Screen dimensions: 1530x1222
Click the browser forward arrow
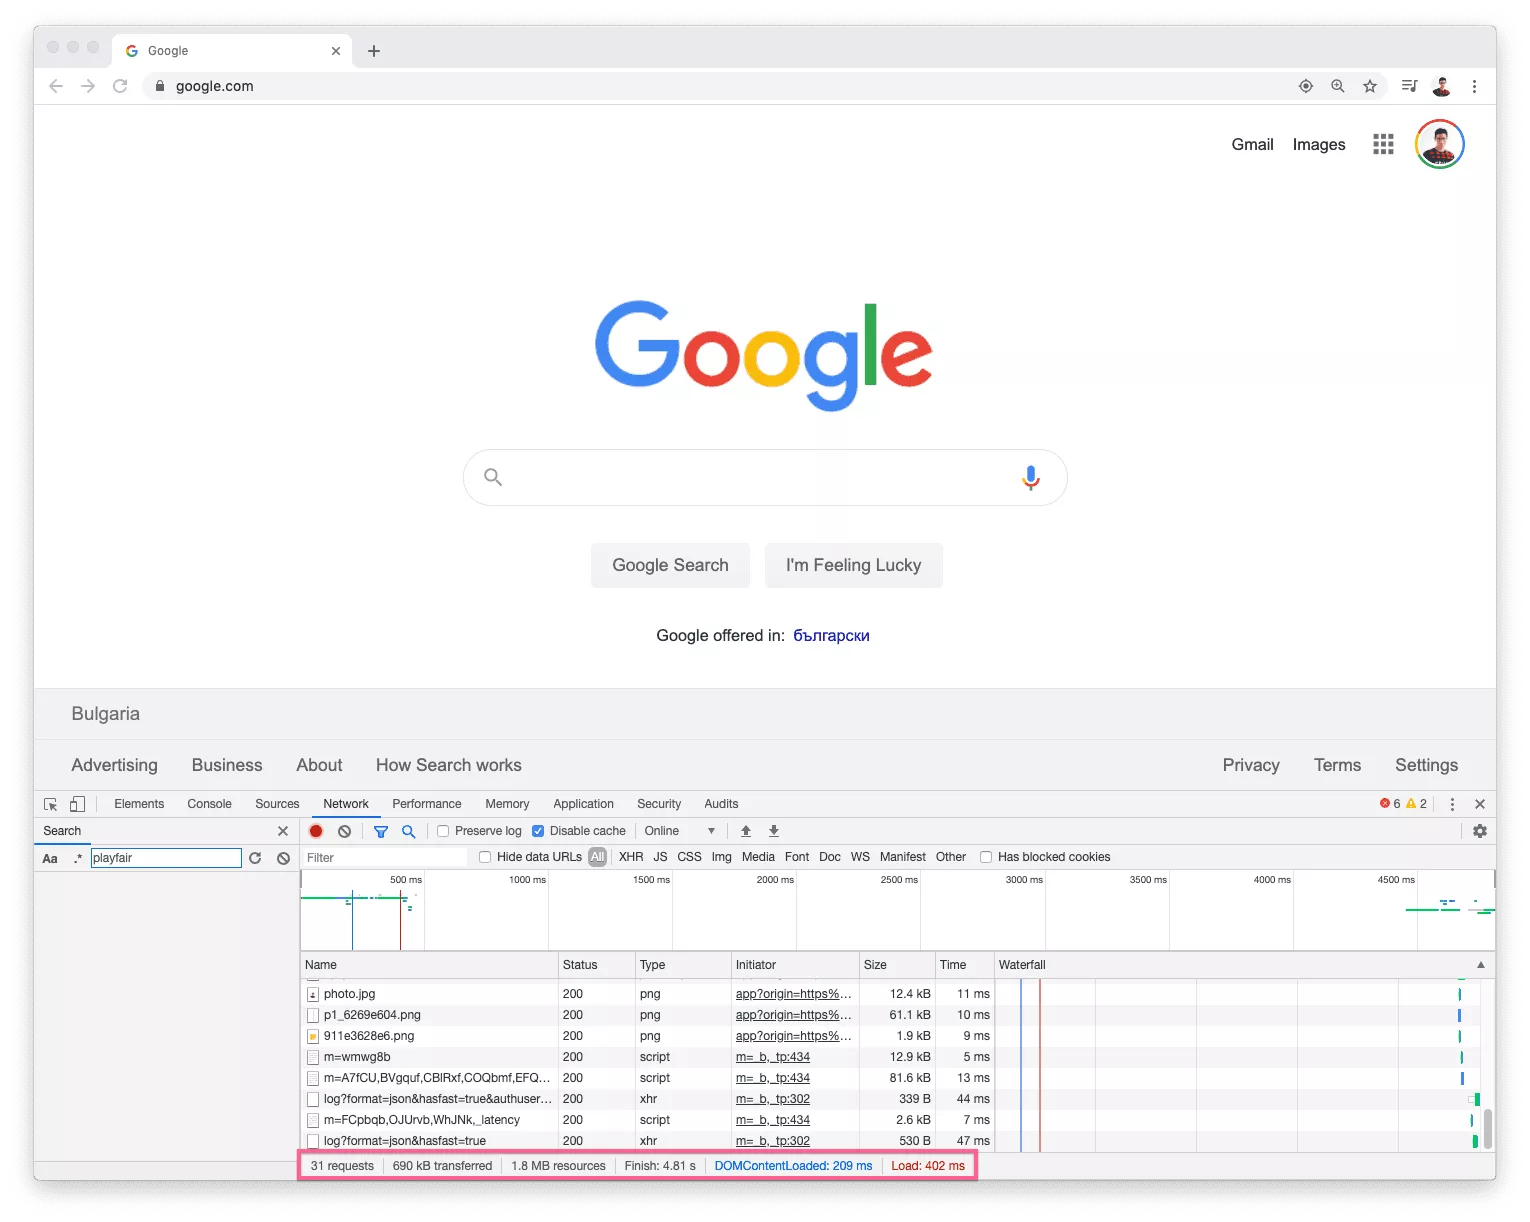coord(88,86)
